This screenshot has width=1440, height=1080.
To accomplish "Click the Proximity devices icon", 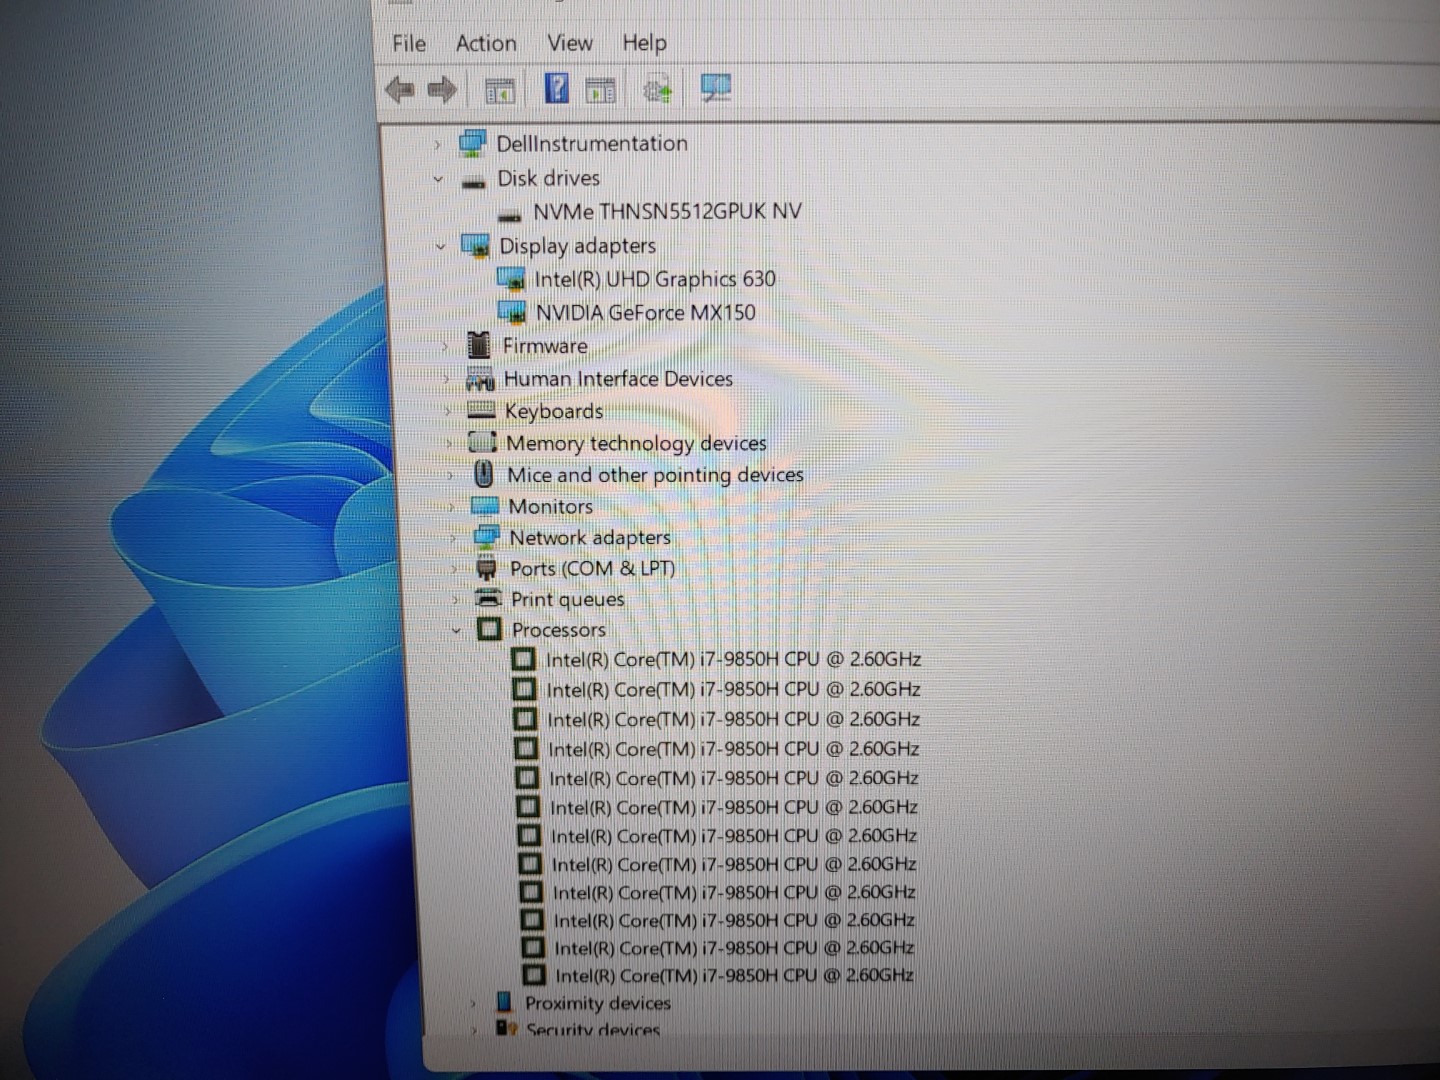I will click(x=504, y=1002).
